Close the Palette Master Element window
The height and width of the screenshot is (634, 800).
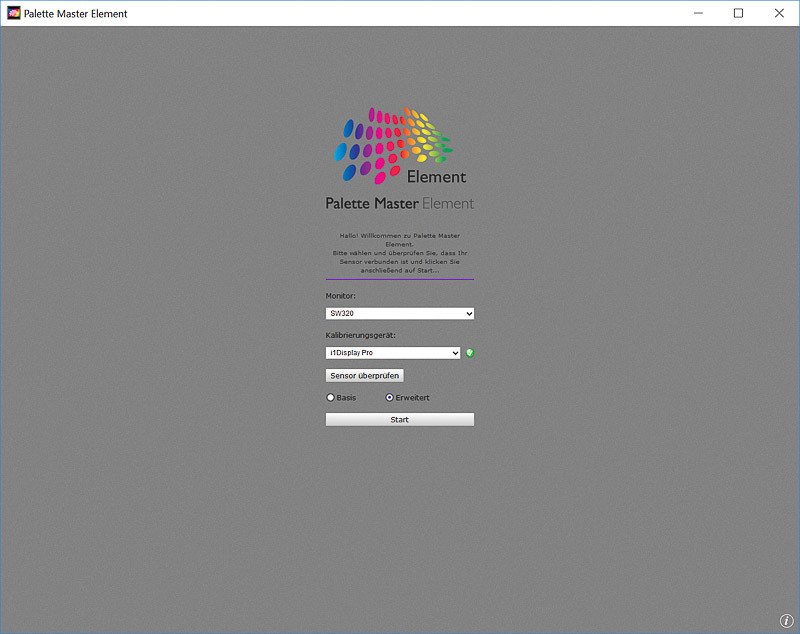[x=779, y=13]
